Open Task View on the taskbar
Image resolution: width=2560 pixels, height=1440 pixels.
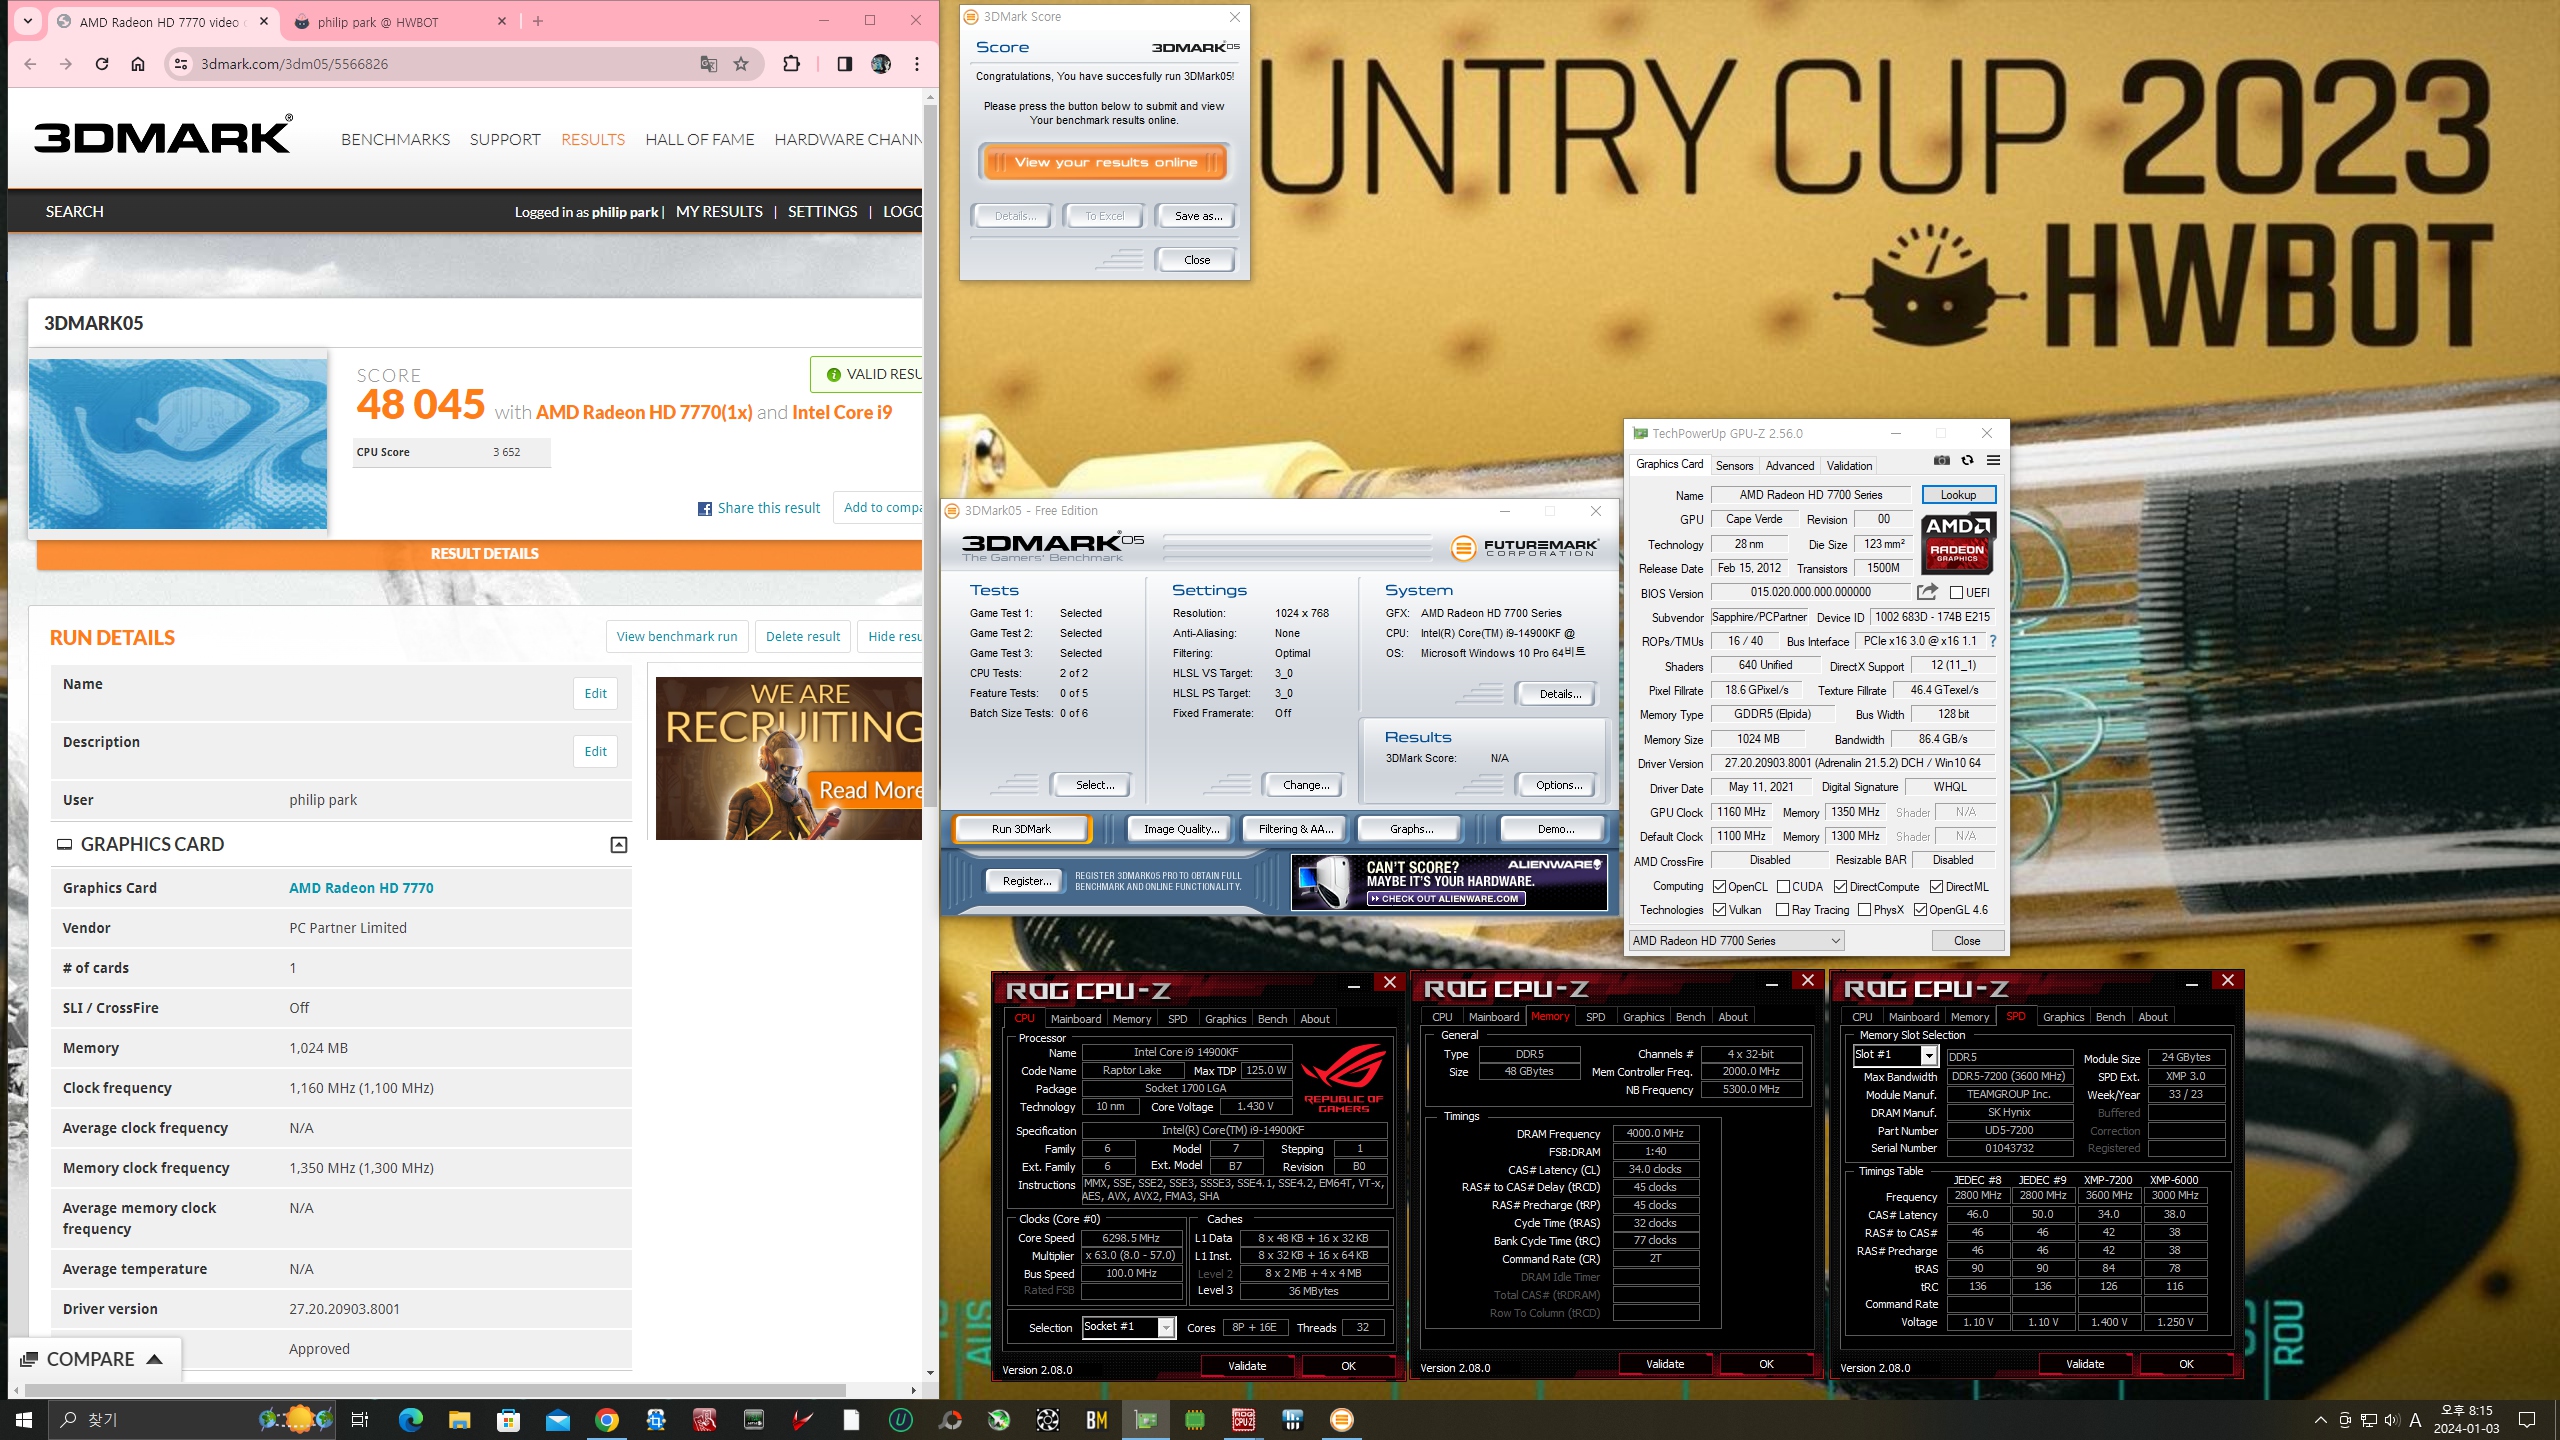[x=360, y=1419]
